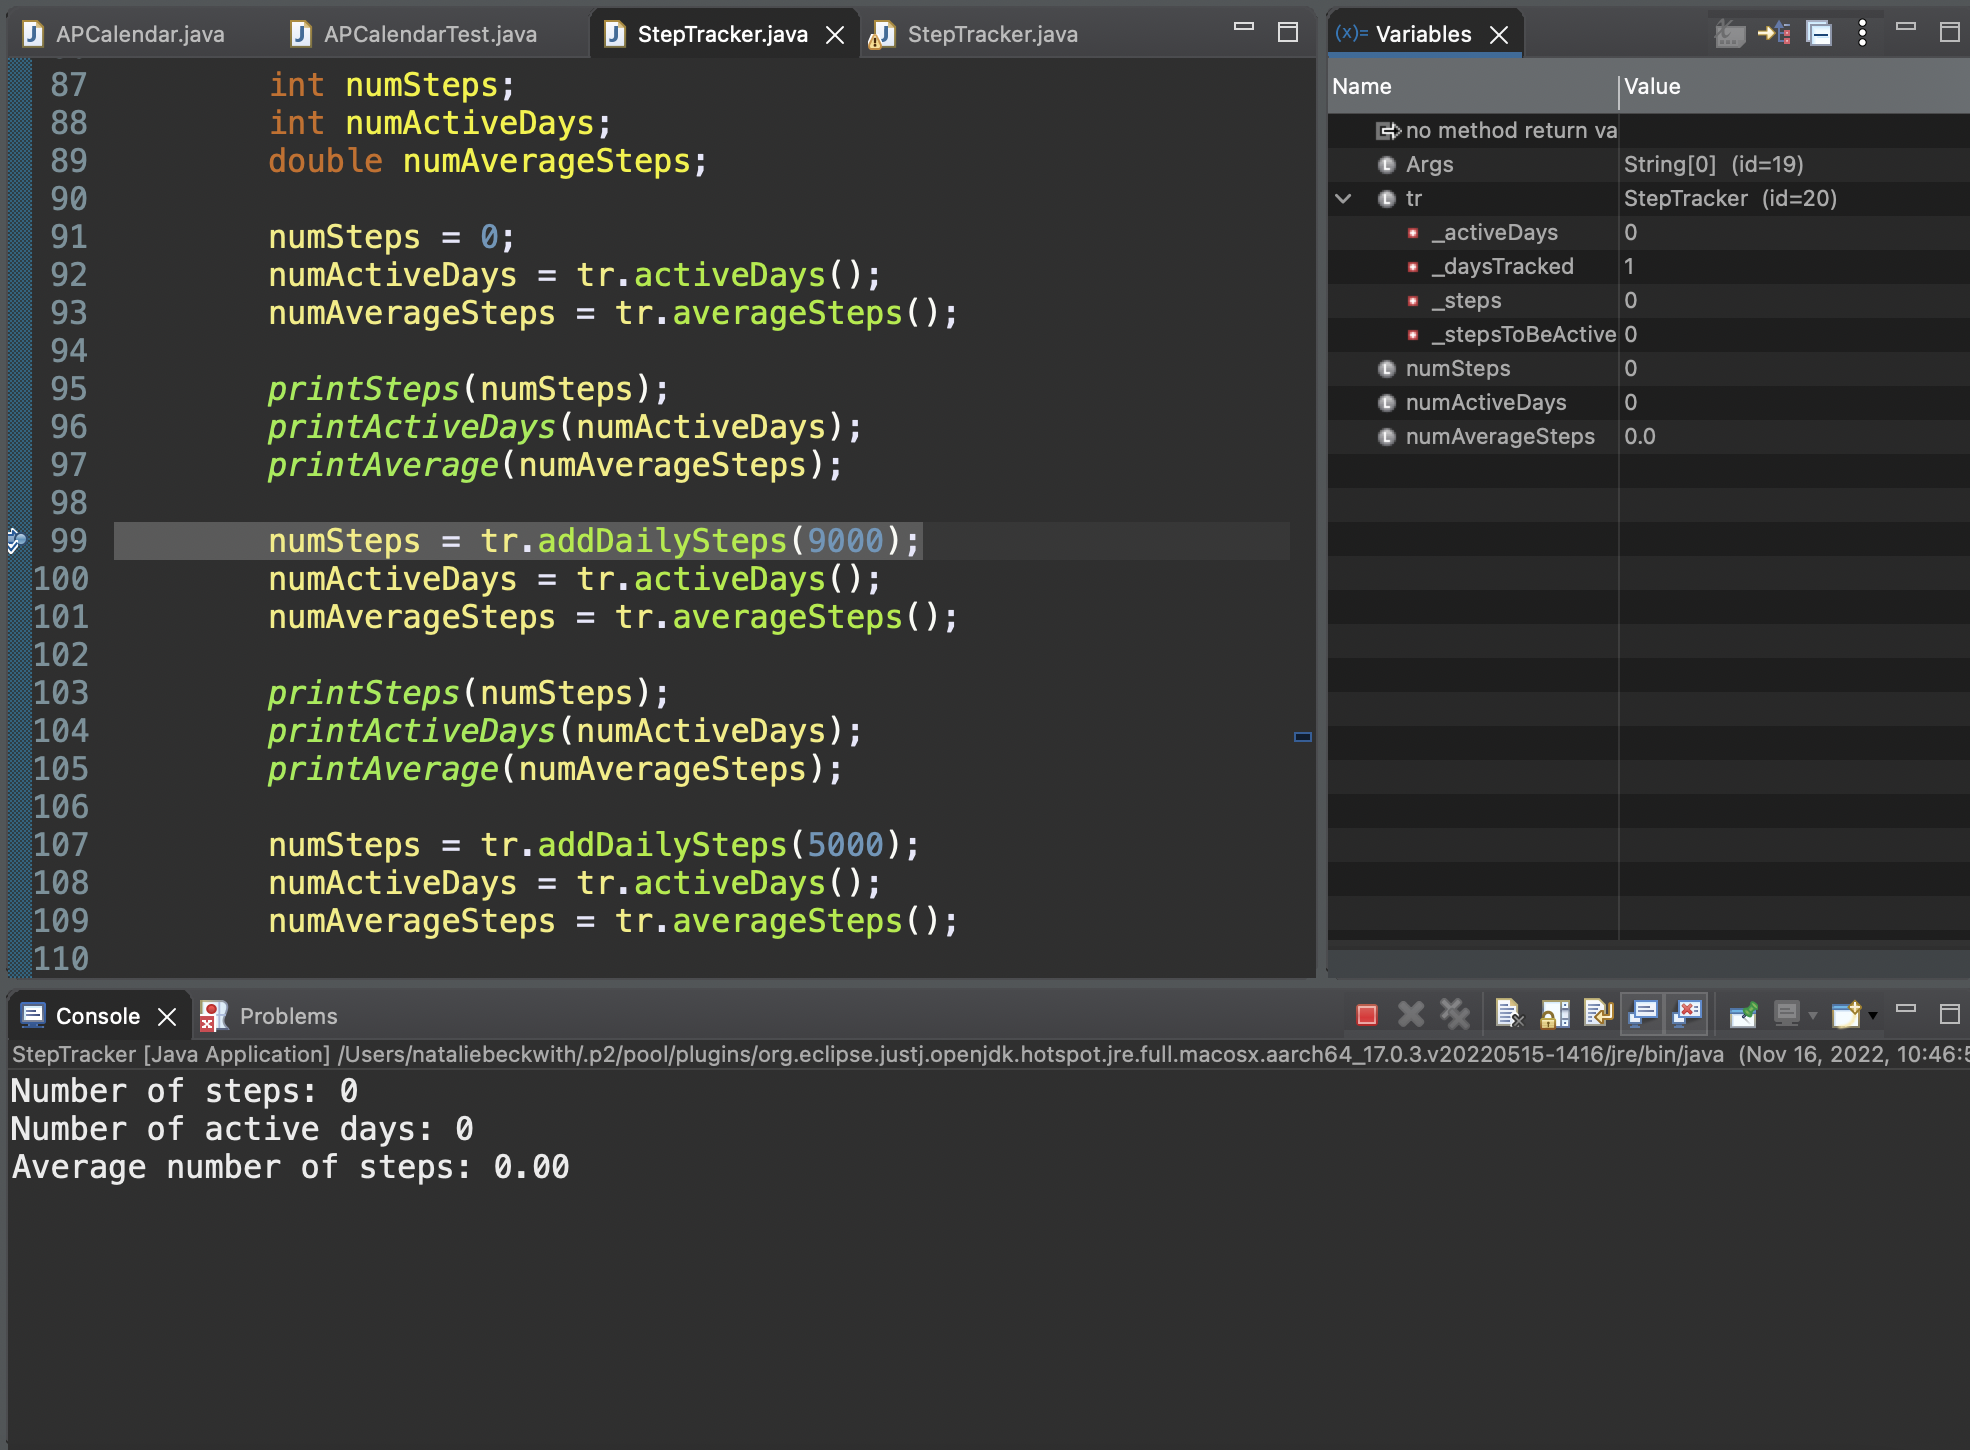
Task: Toggle Scroll Lock in console toolbar
Action: pos(1554,1015)
